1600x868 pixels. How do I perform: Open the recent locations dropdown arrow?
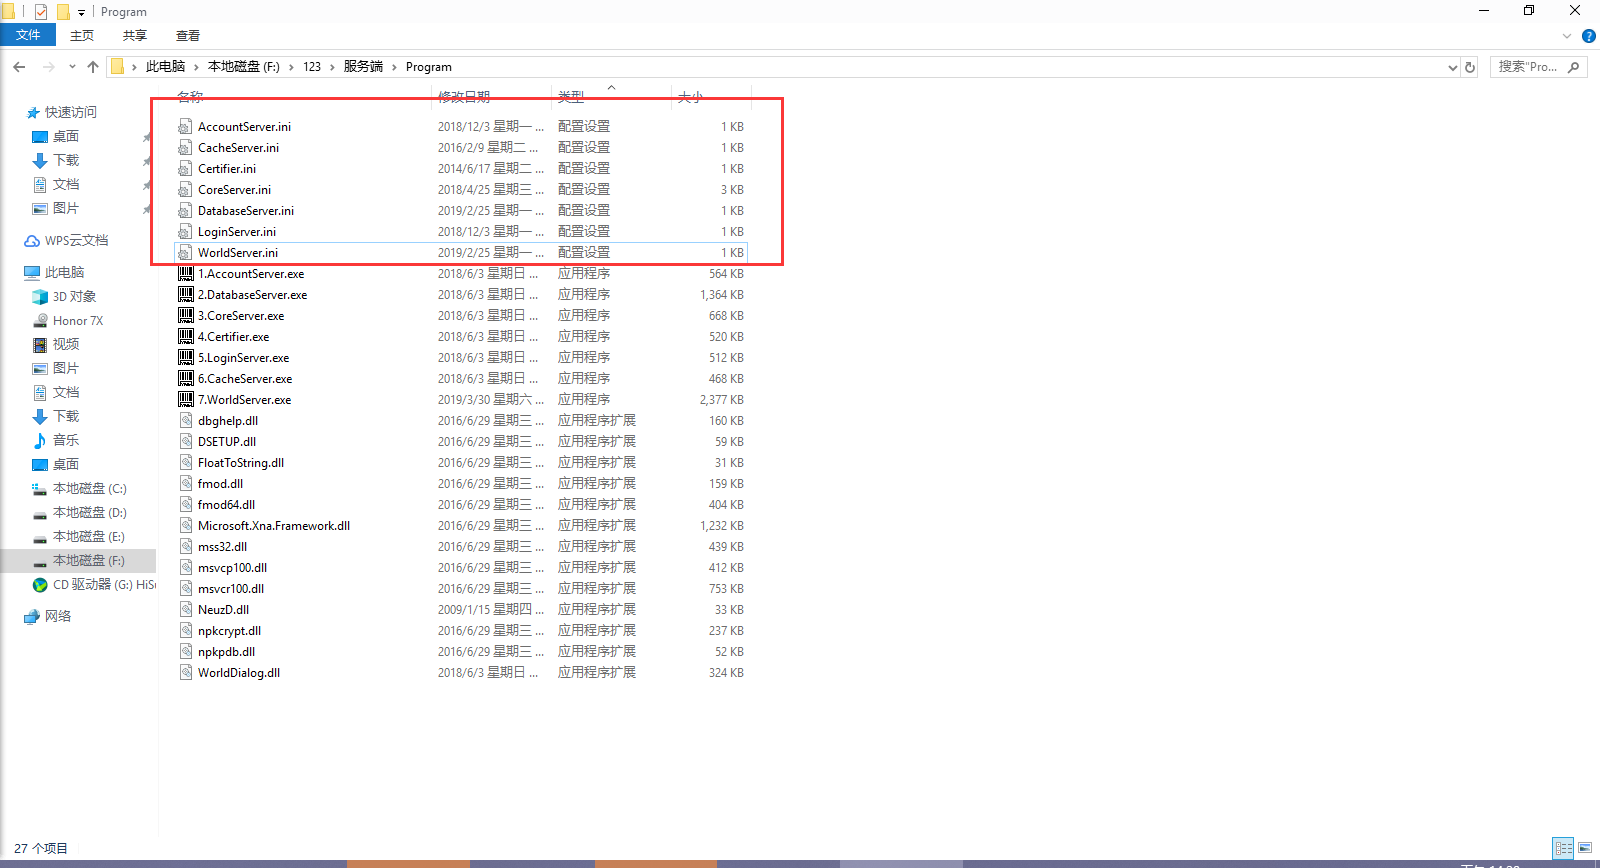[72, 67]
